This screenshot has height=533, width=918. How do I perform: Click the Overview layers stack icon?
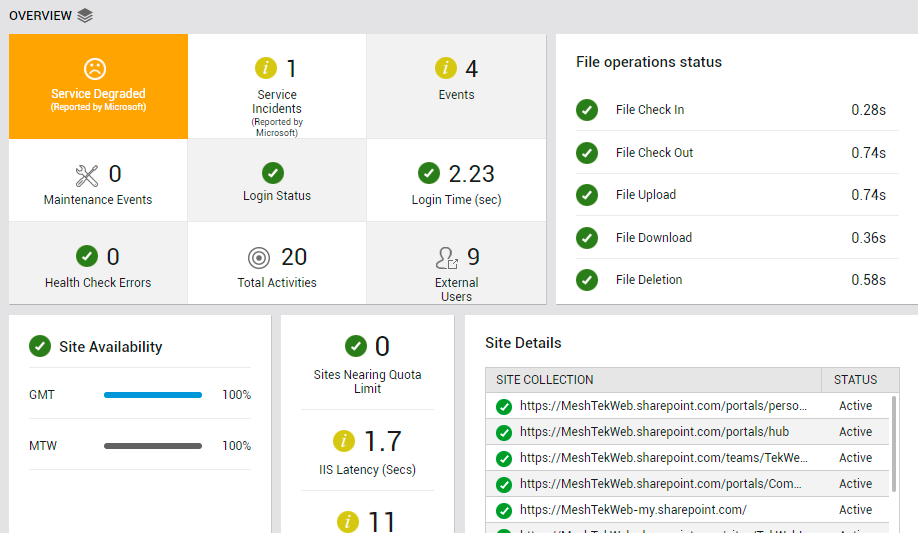tap(85, 15)
